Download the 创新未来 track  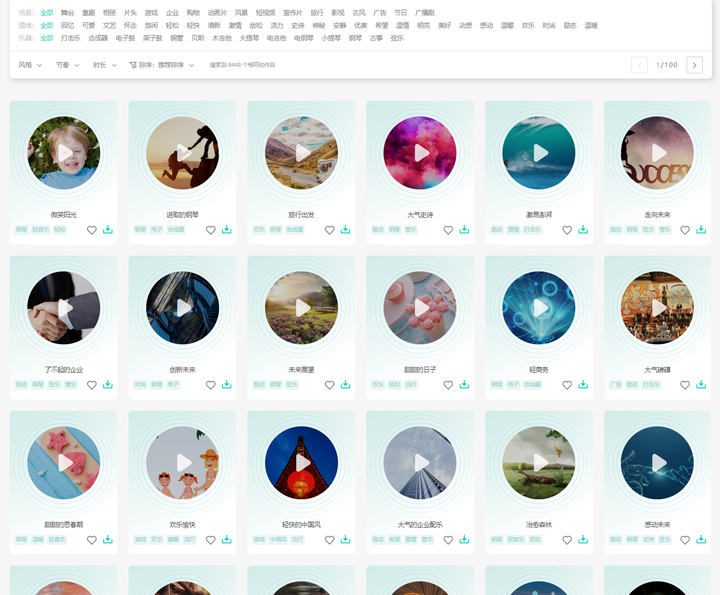point(227,385)
